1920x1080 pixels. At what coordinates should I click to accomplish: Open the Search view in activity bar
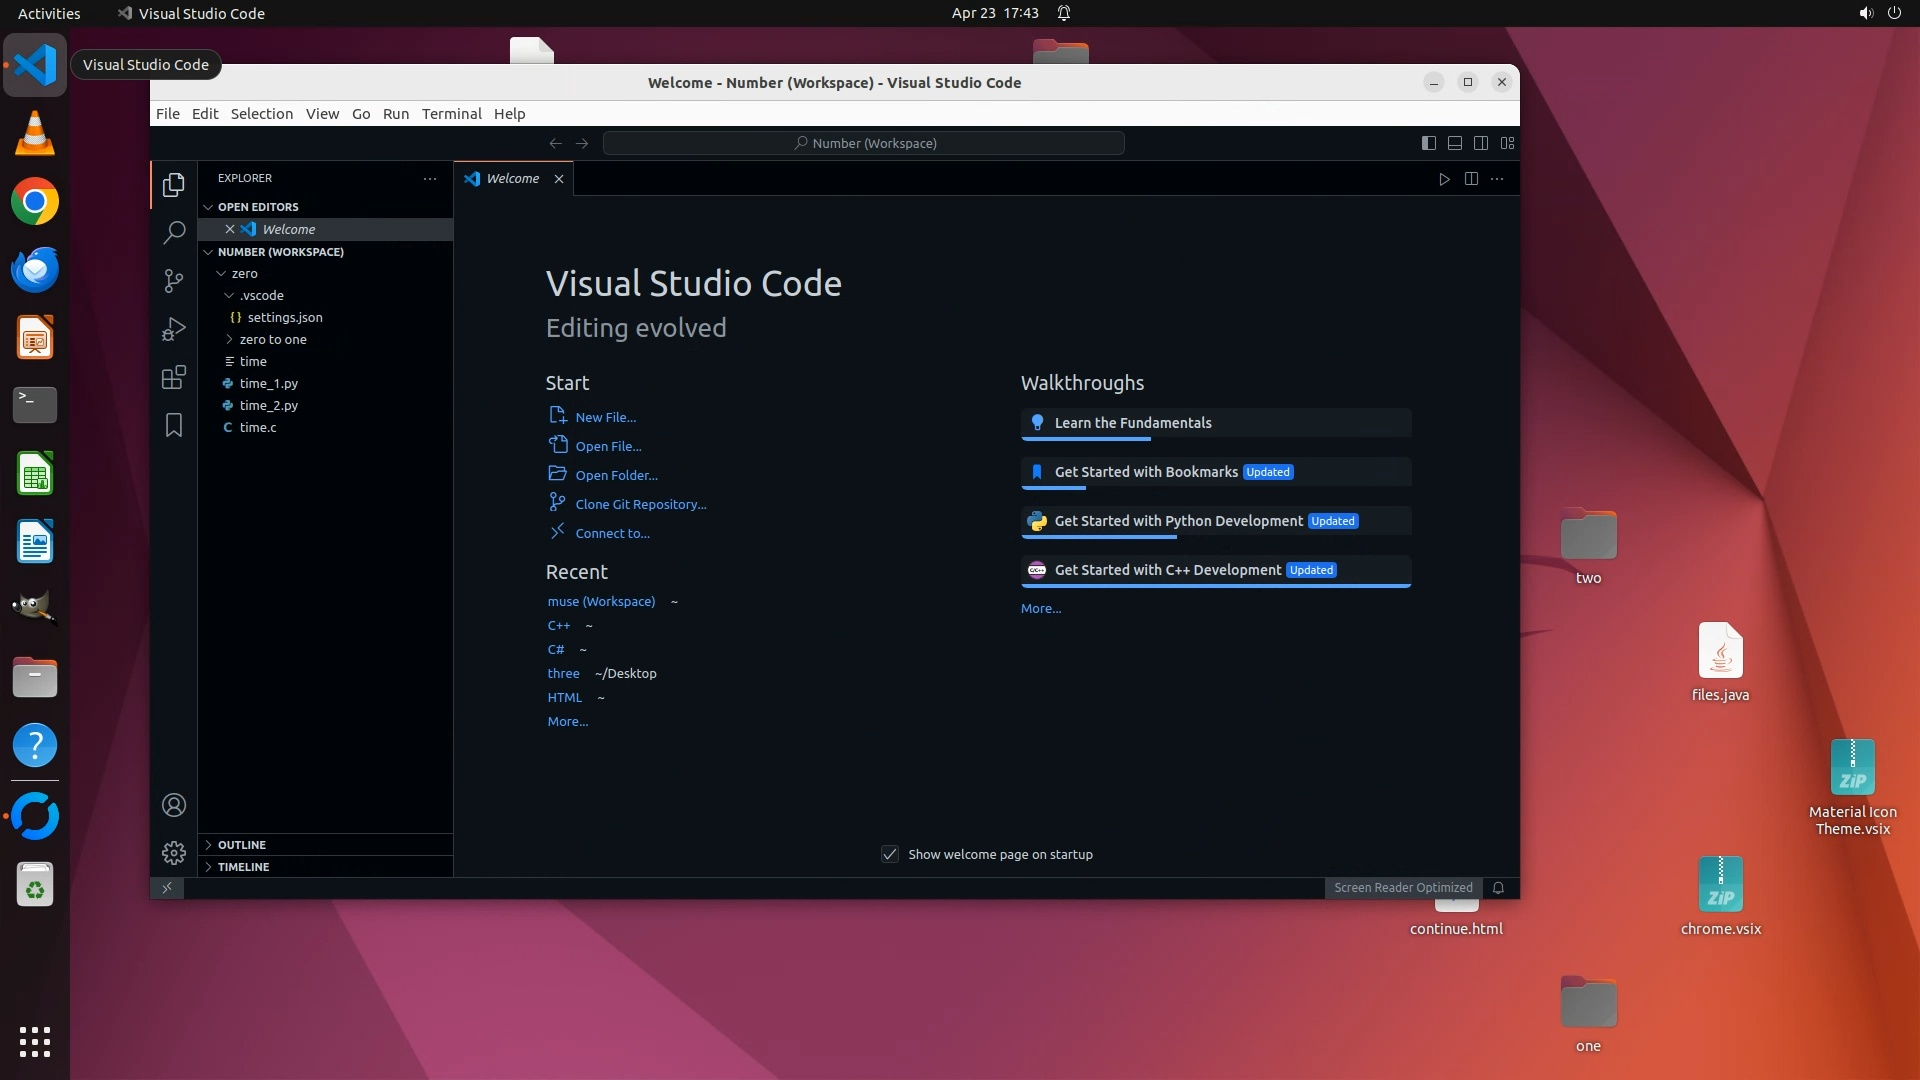tap(174, 233)
